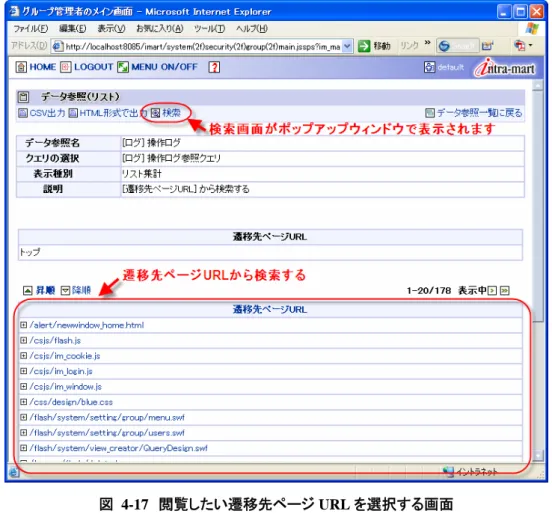Image resolution: width=552 pixels, height=514 pixels.
Task: Expand /css/design/blue.css row
Action: tap(24, 402)
